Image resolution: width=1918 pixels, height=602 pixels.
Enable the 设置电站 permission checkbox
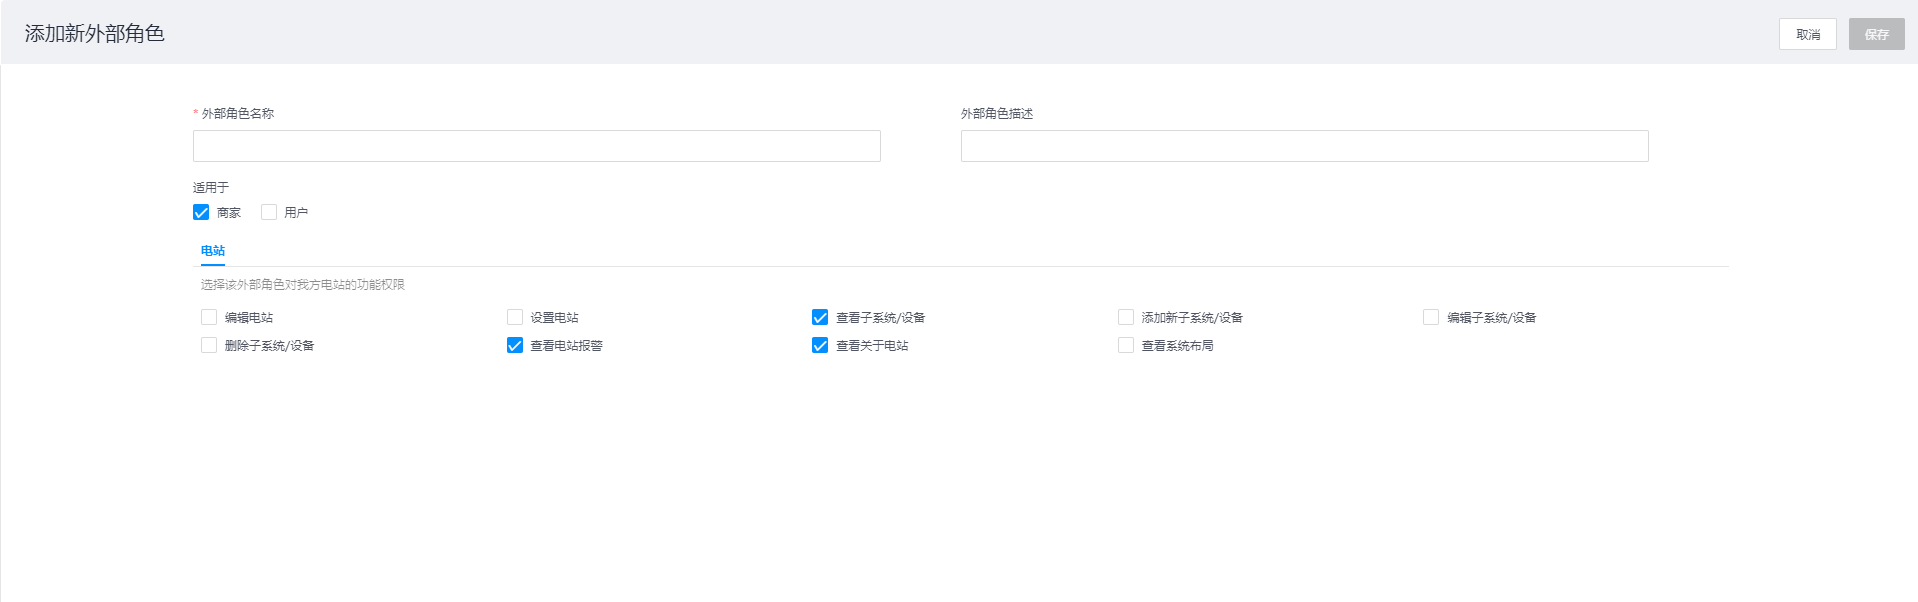[515, 317]
